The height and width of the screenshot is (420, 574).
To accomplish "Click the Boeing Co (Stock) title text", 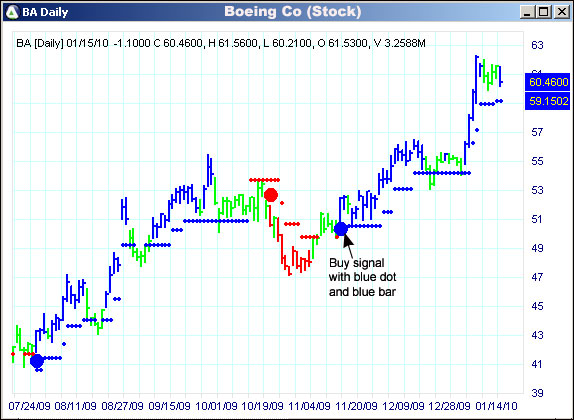I will tap(292, 11).
